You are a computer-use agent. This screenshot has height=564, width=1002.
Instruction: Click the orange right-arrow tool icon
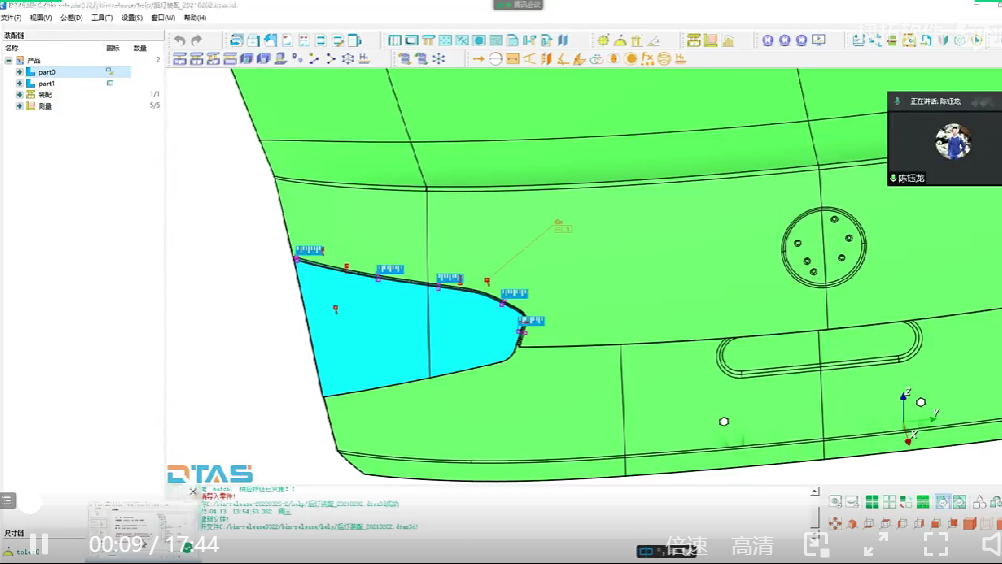[478, 59]
